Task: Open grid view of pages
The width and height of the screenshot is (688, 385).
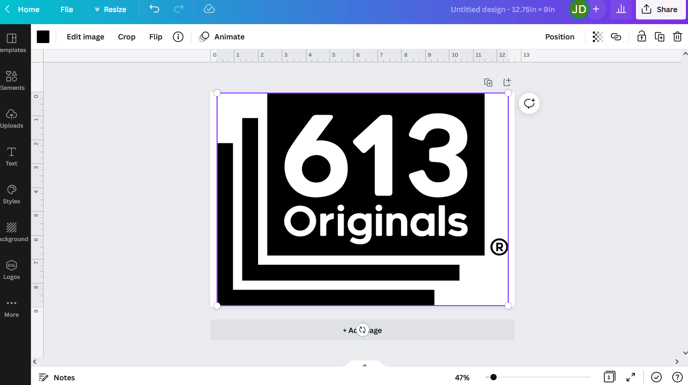Action: [609, 377]
